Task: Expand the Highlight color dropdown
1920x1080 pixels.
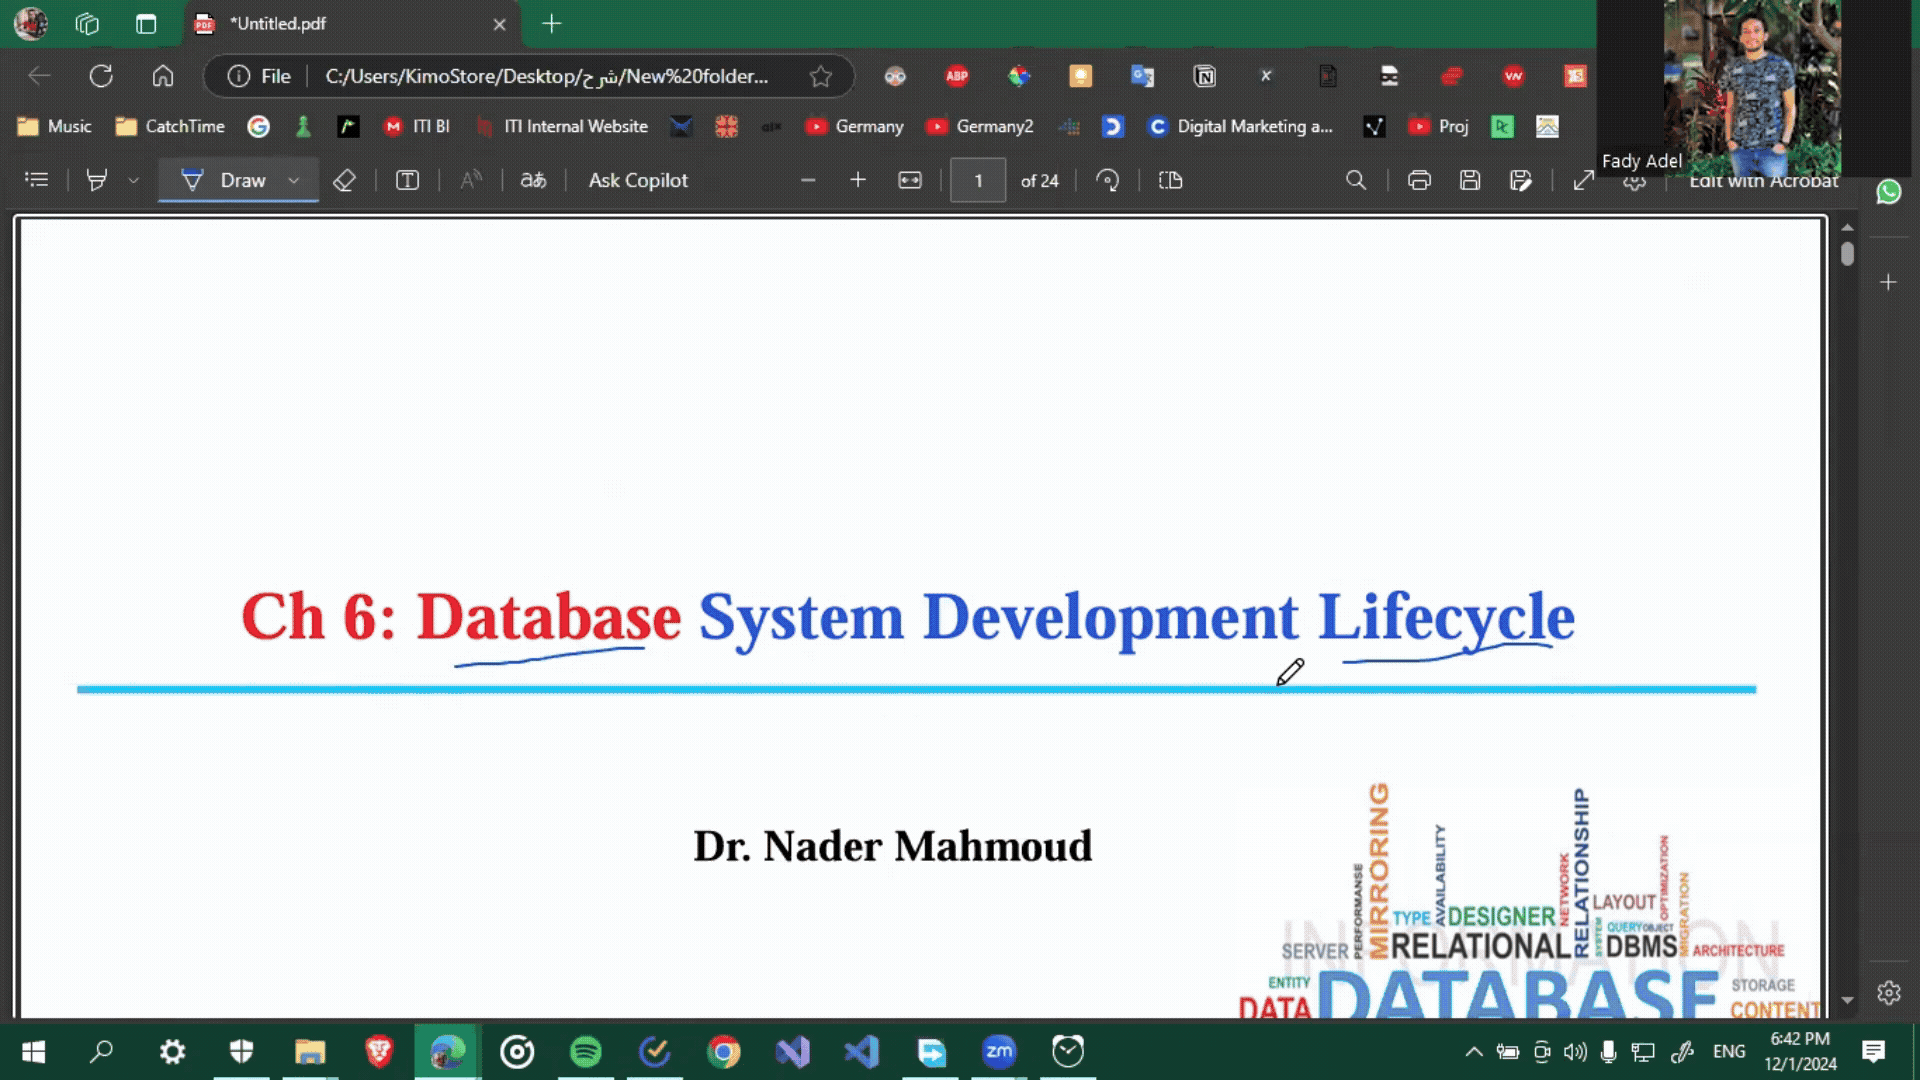Action: click(x=134, y=180)
